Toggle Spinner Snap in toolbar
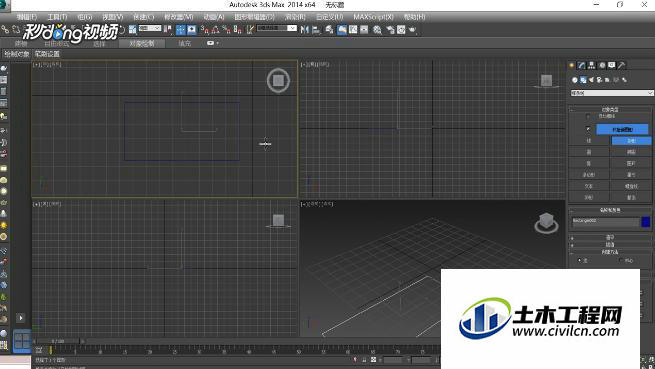The image size is (655, 369). click(x=237, y=29)
